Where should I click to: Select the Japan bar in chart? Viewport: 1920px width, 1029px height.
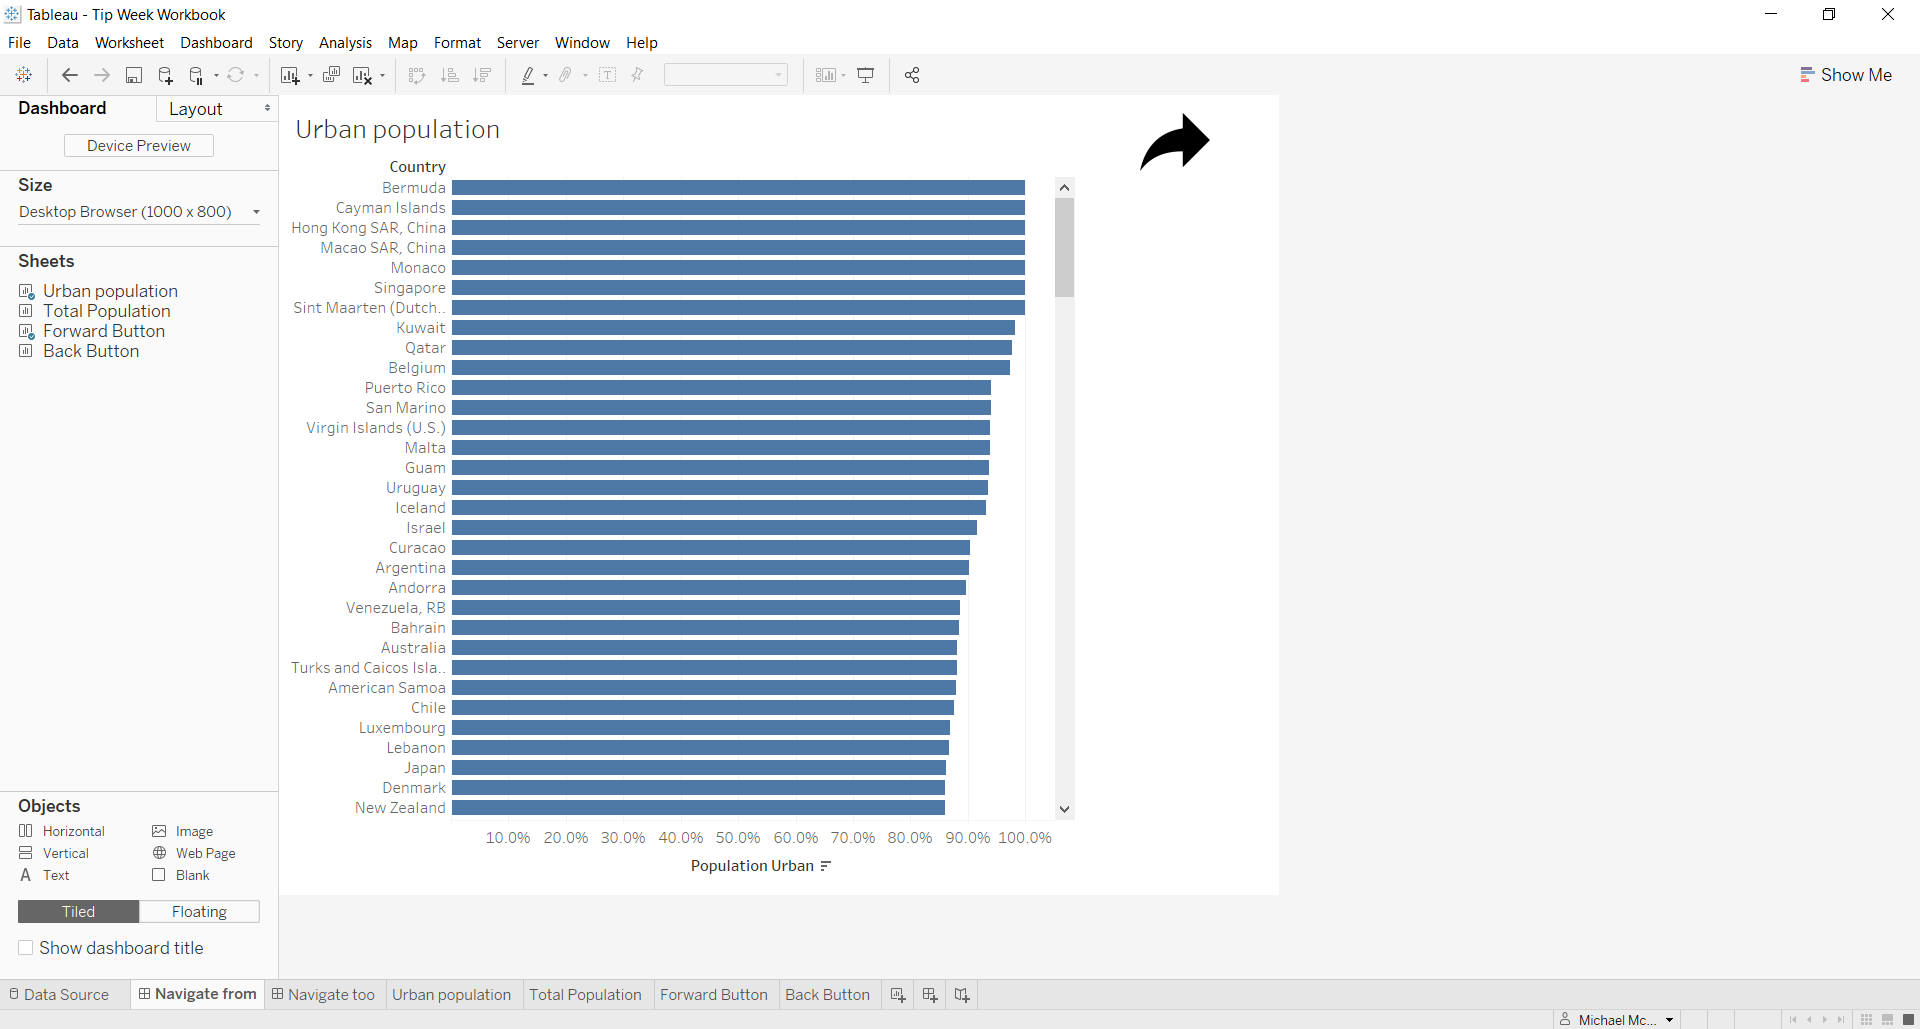coord(699,768)
